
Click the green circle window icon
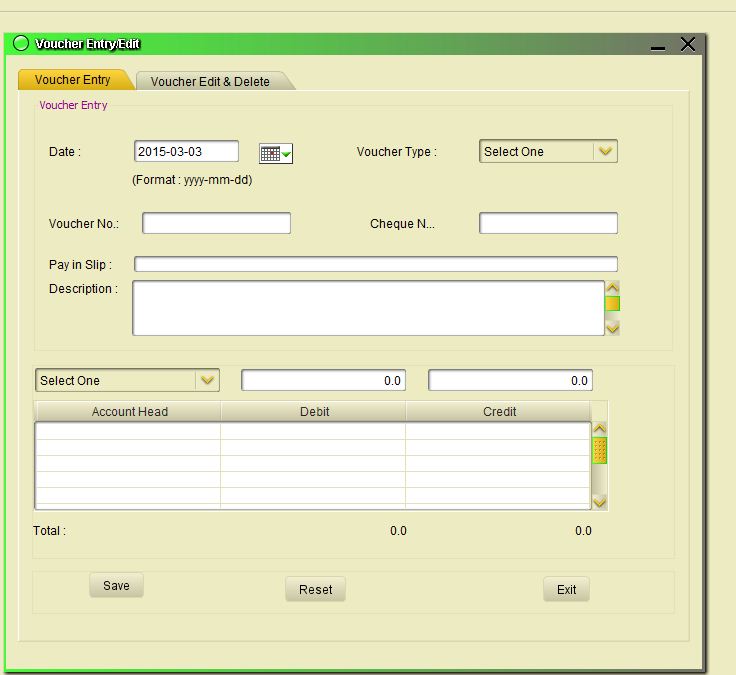point(21,44)
